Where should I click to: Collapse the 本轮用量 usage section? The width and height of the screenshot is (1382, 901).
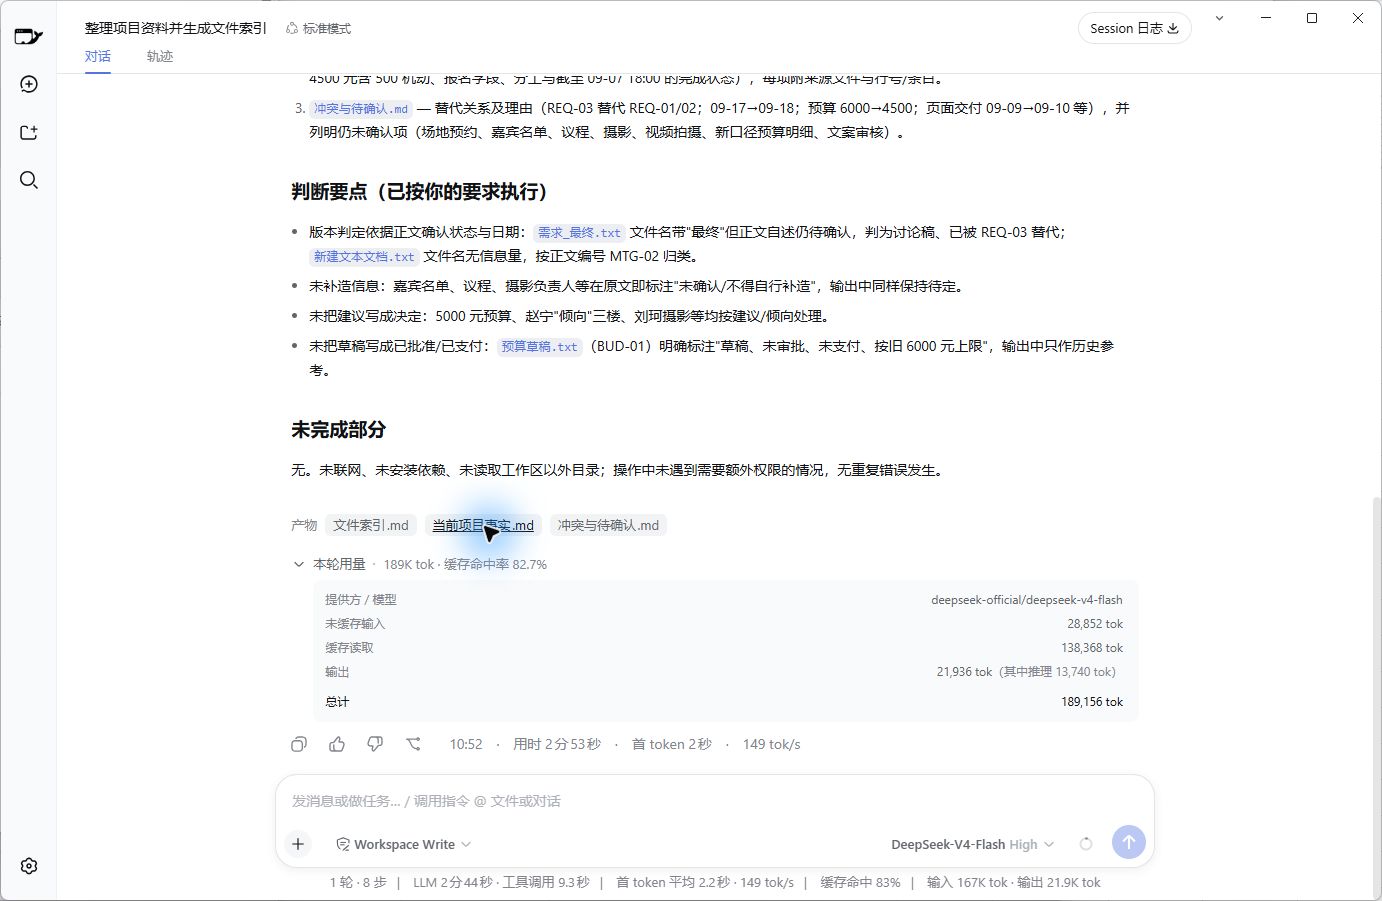pyautogui.click(x=298, y=564)
